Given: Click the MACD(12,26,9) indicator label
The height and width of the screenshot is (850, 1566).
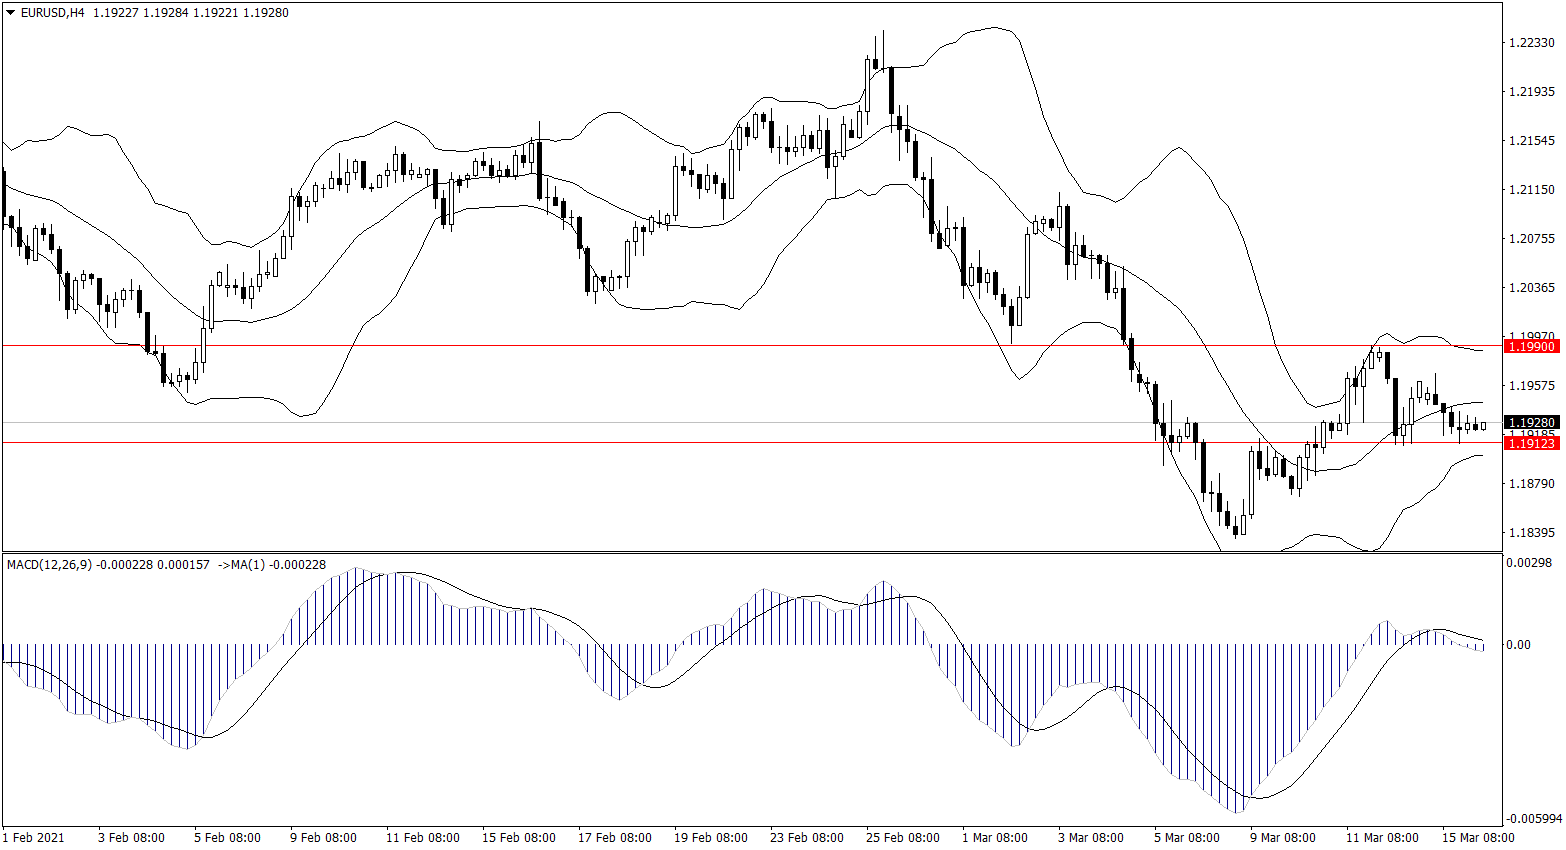Looking at the screenshot, I should click(x=49, y=565).
